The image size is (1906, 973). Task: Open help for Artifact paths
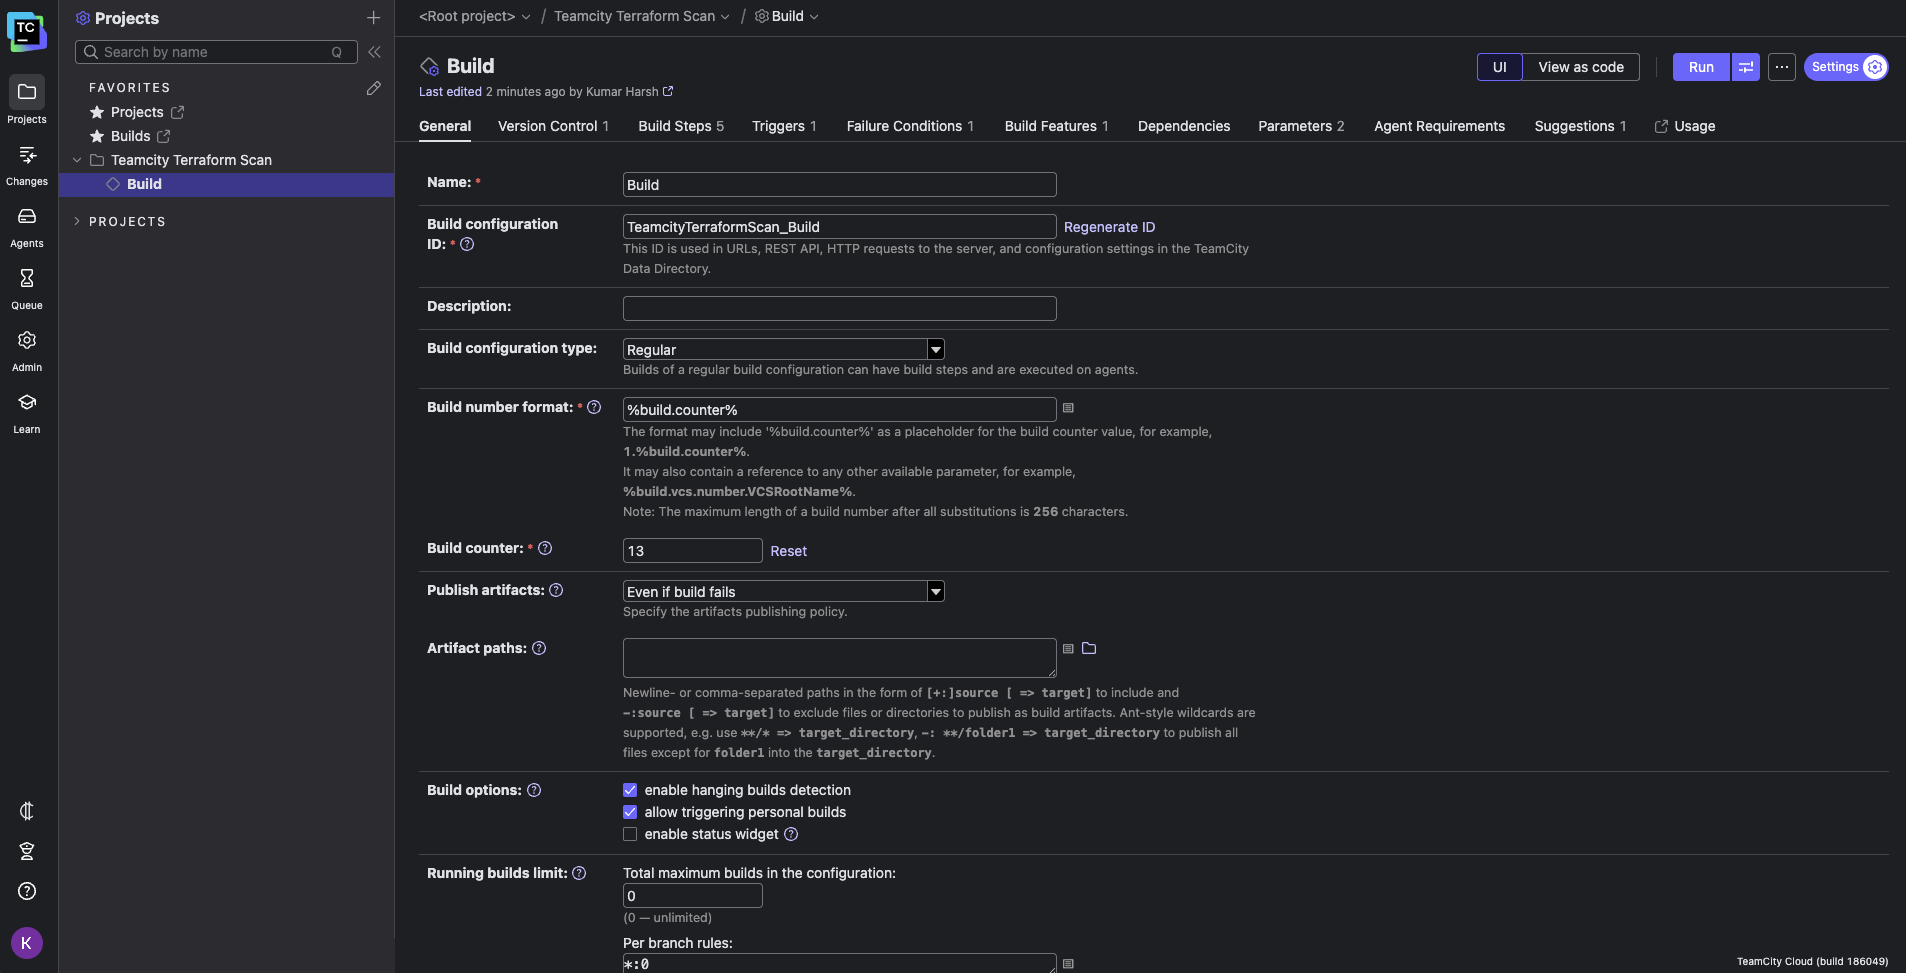(x=539, y=648)
